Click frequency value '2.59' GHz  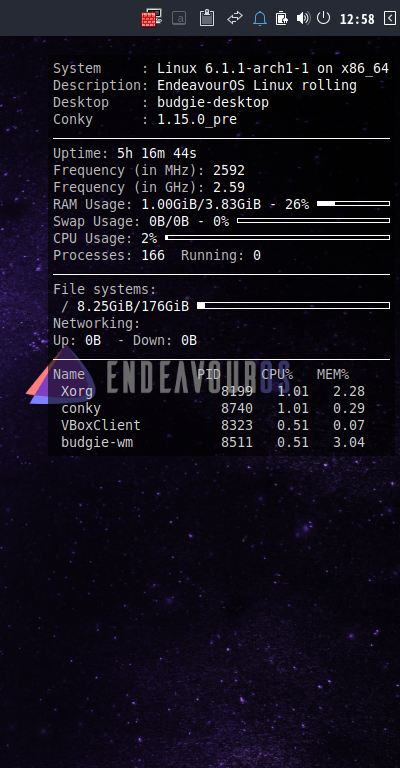(x=229, y=188)
